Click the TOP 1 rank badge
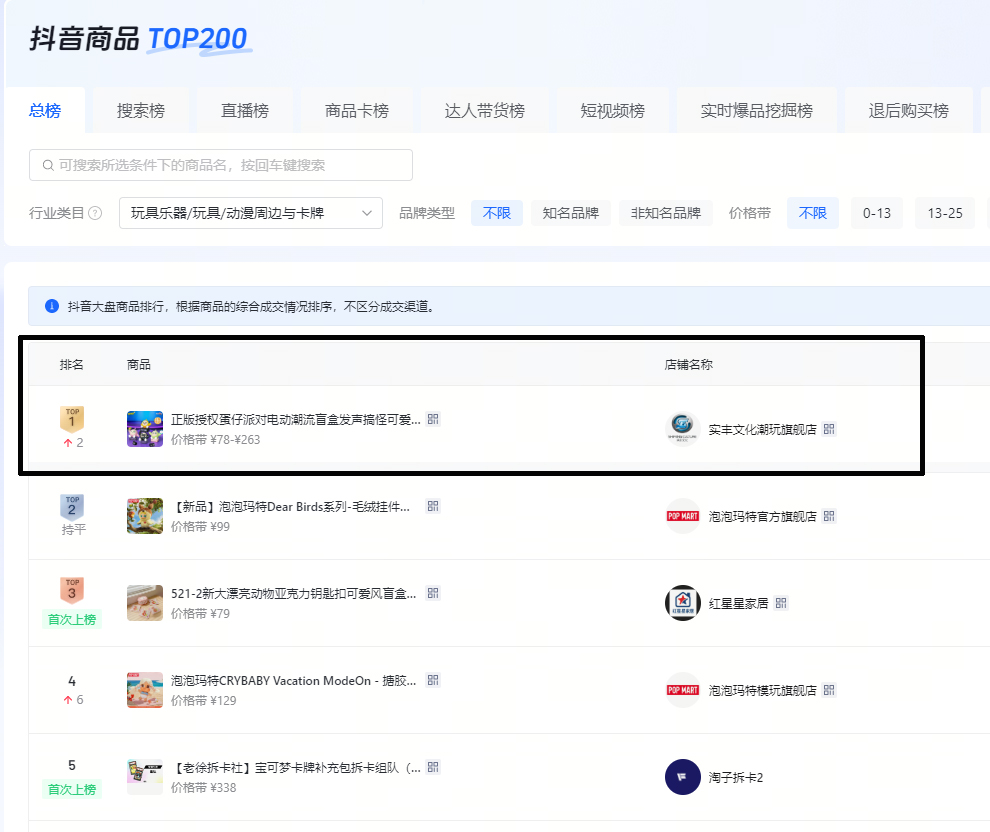 point(72,419)
